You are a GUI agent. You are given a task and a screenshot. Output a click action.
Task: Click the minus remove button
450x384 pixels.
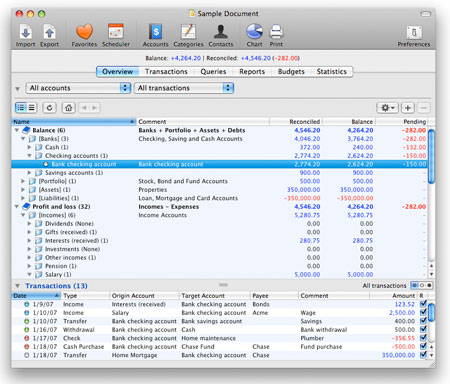pos(424,108)
